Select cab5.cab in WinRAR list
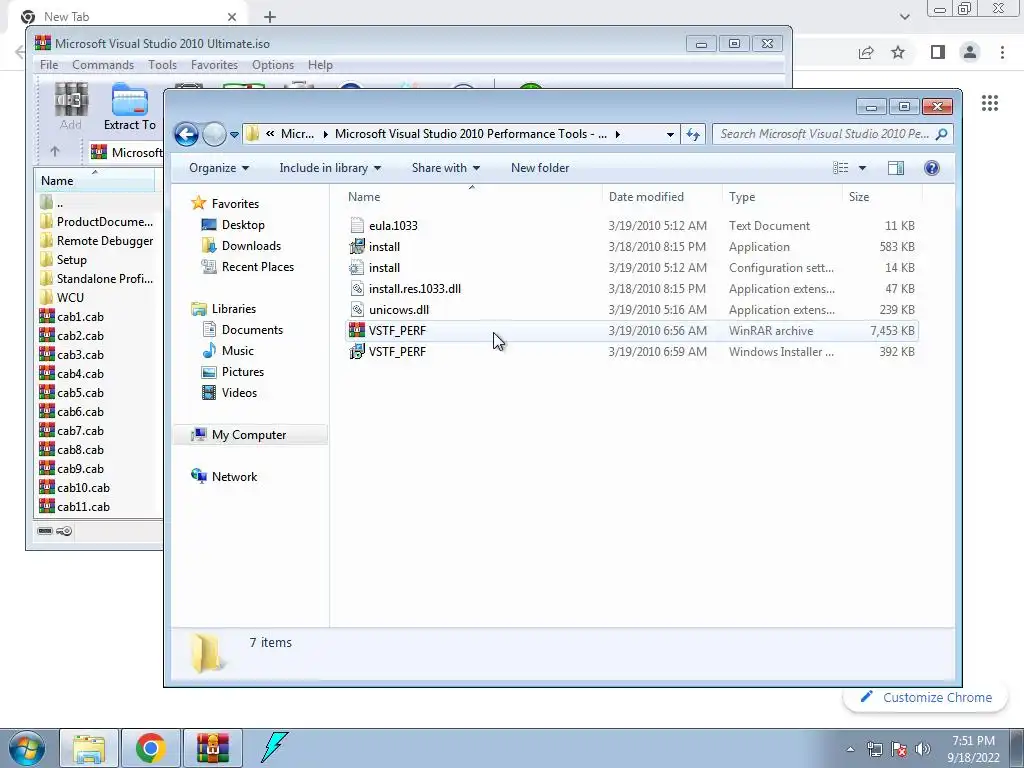Viewport: 1024px width, 768px height. pos(72,392)
